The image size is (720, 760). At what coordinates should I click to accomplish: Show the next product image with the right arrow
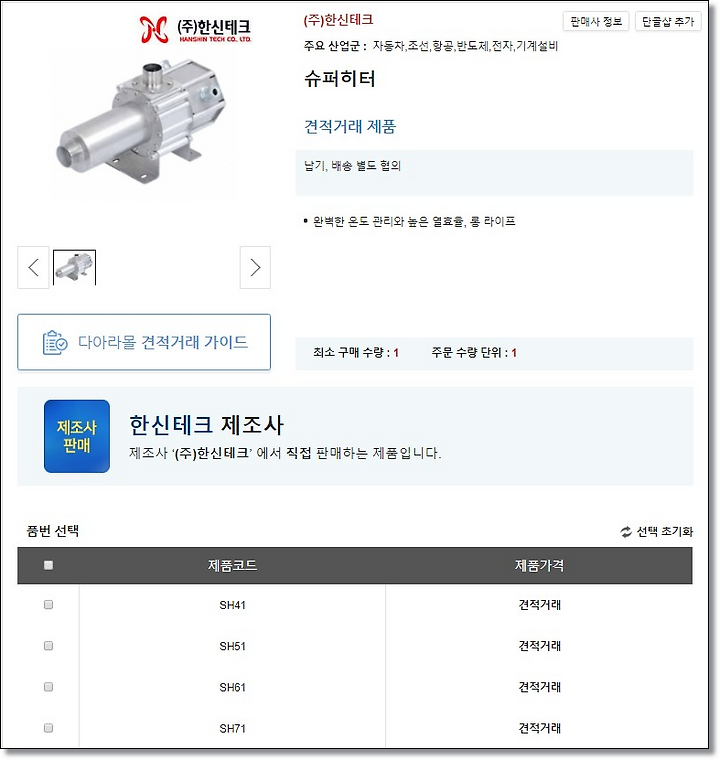pos(255,268)
